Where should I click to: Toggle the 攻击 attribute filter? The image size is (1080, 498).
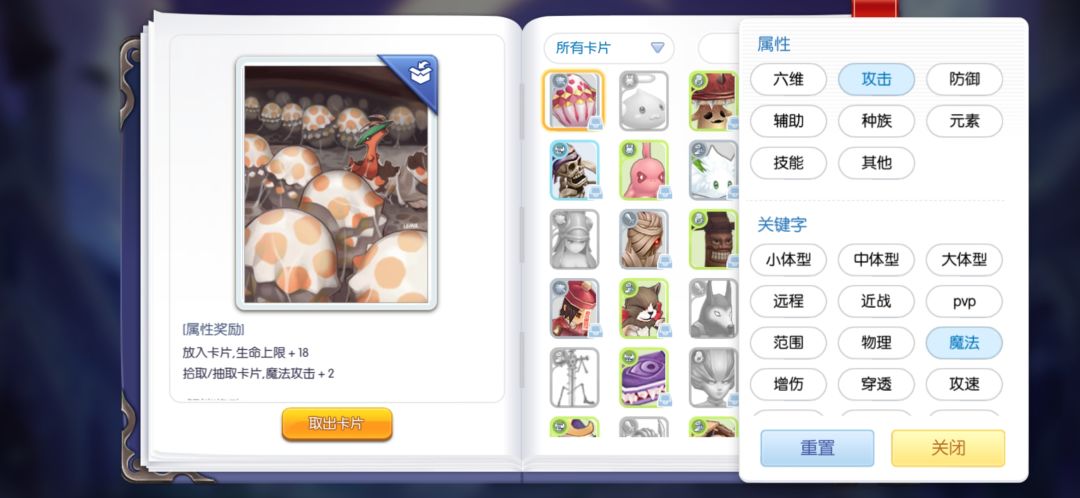point(876,79)
